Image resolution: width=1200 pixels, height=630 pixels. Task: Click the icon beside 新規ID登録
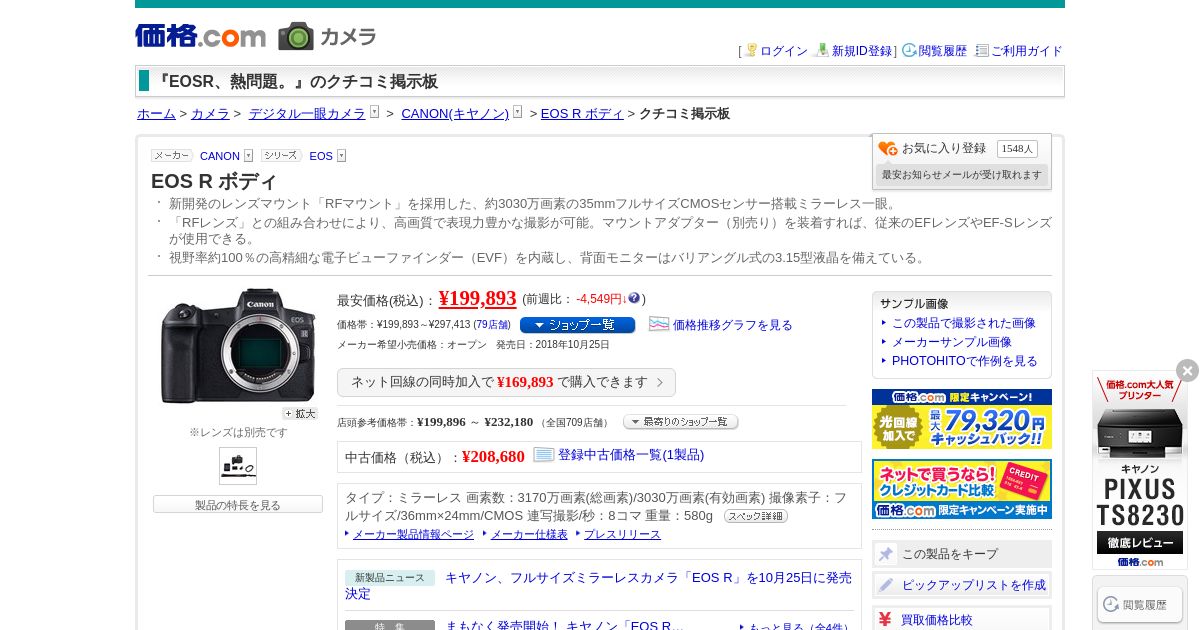(x=822, y=50)
